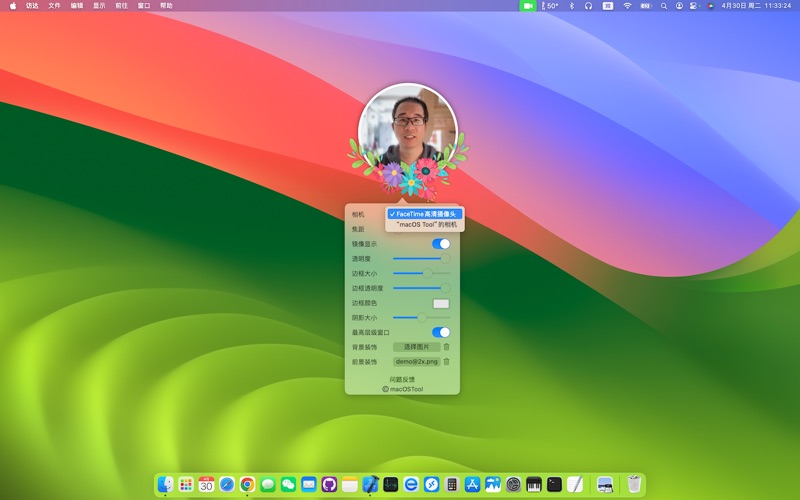Open the 边框颜色 color swatch
The width and height of the screenshot is (800, 500).
(x=441, y=303)
